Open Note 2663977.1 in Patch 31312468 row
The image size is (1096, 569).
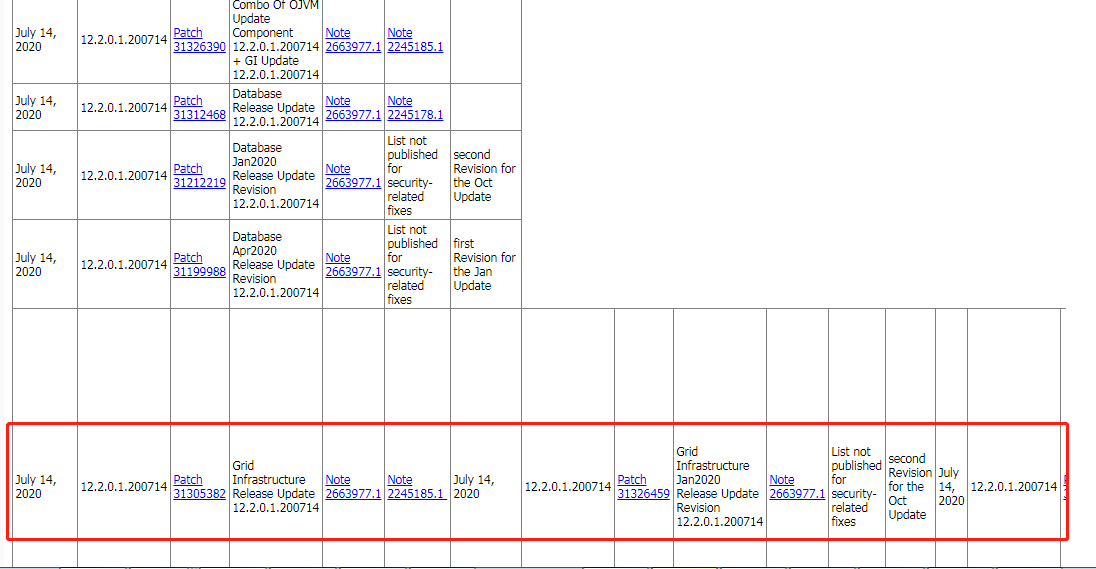(353, 108)
